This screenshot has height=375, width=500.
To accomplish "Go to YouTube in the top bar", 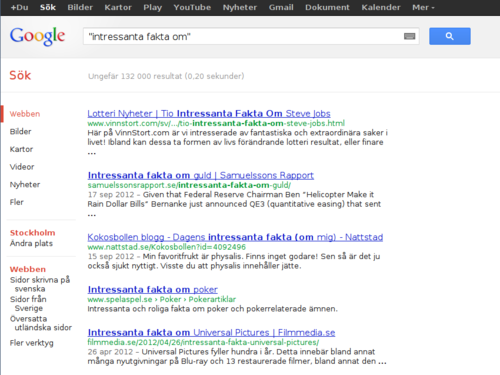I will click(192, 7).
